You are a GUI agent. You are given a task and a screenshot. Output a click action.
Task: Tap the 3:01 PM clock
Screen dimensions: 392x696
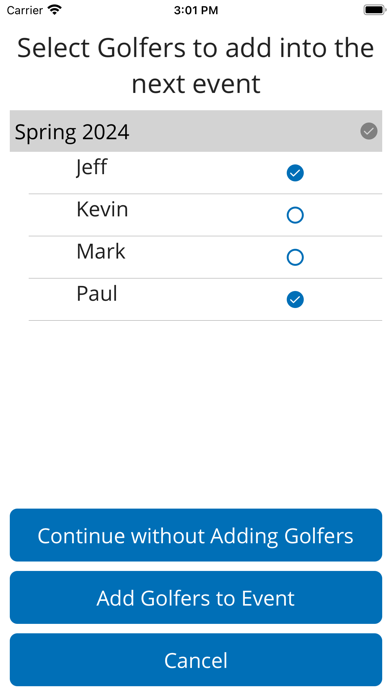pyautogui.click(x=196, y=10)
